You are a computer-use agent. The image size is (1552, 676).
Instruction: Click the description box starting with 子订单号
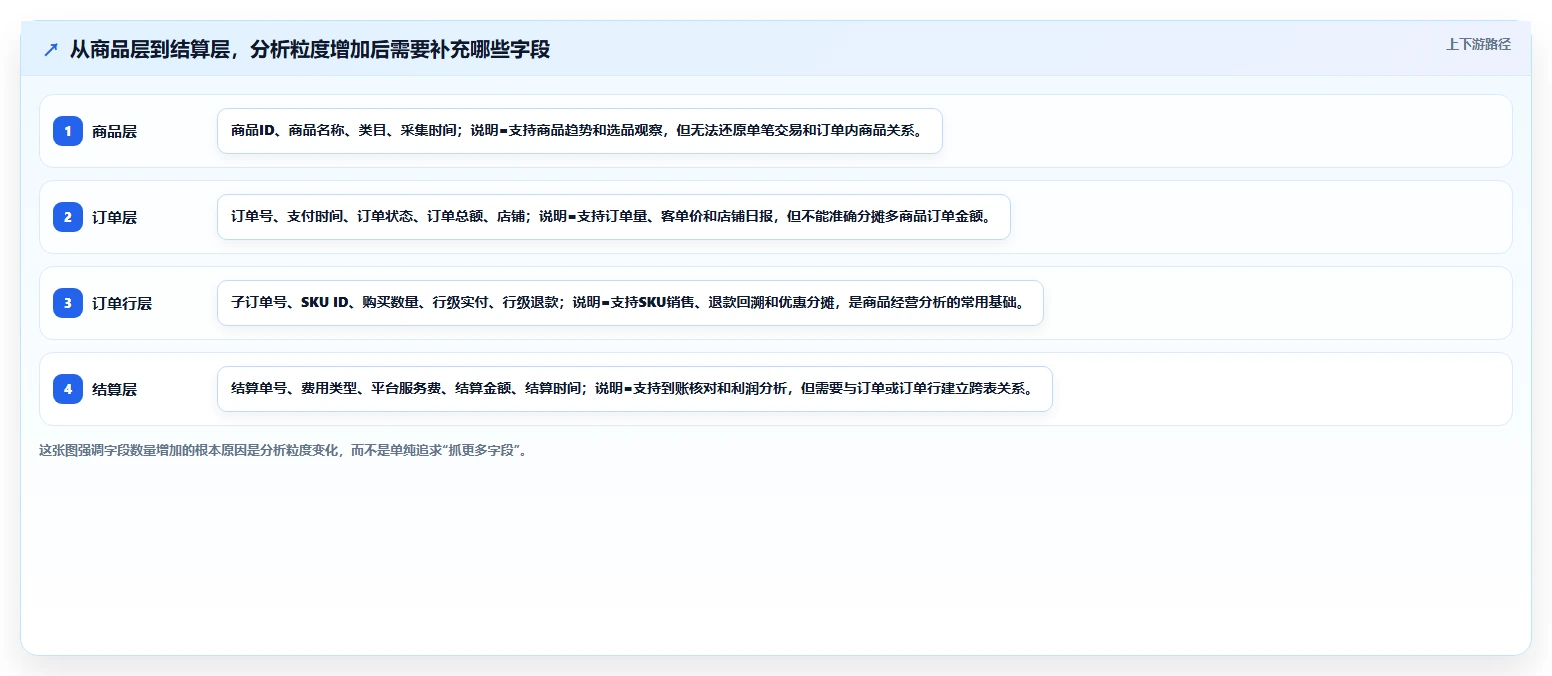pos(630,303)
